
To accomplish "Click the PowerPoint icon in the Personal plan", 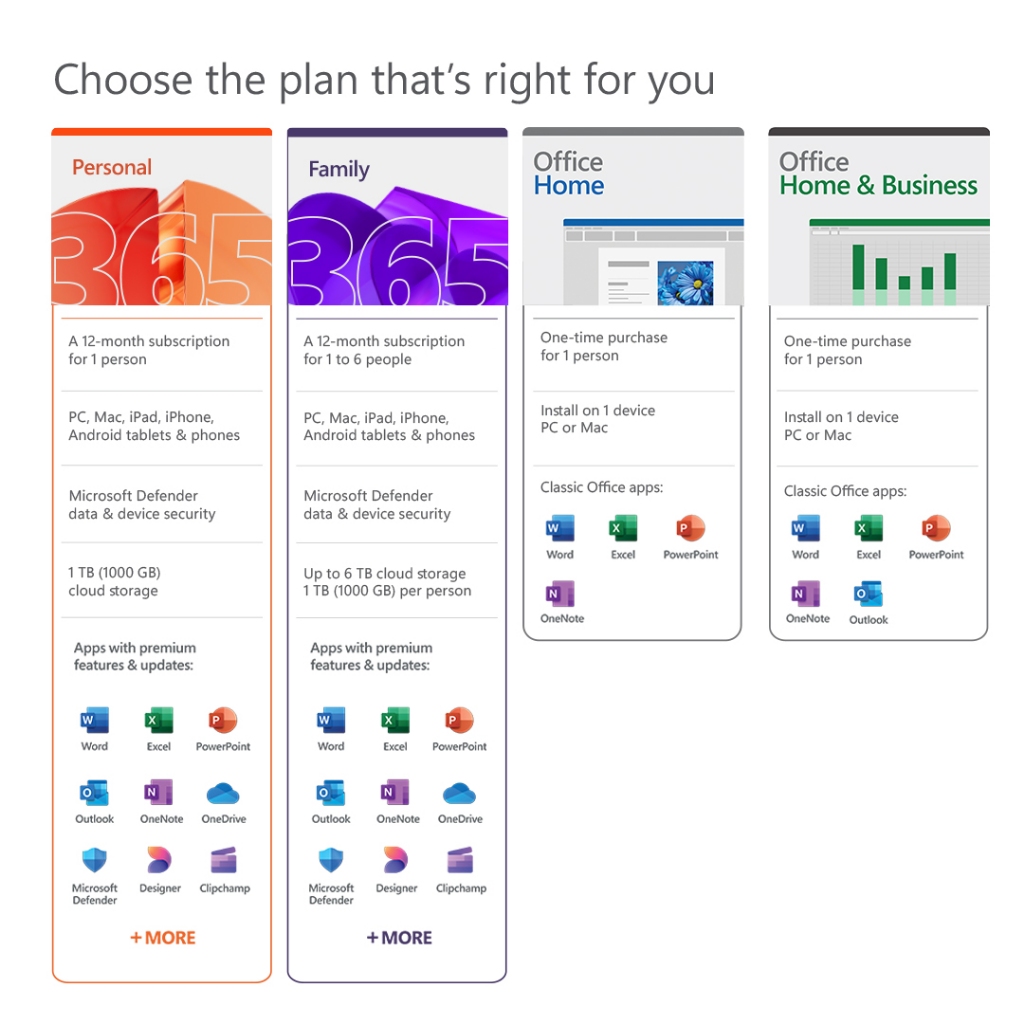I will coord(223,720).
